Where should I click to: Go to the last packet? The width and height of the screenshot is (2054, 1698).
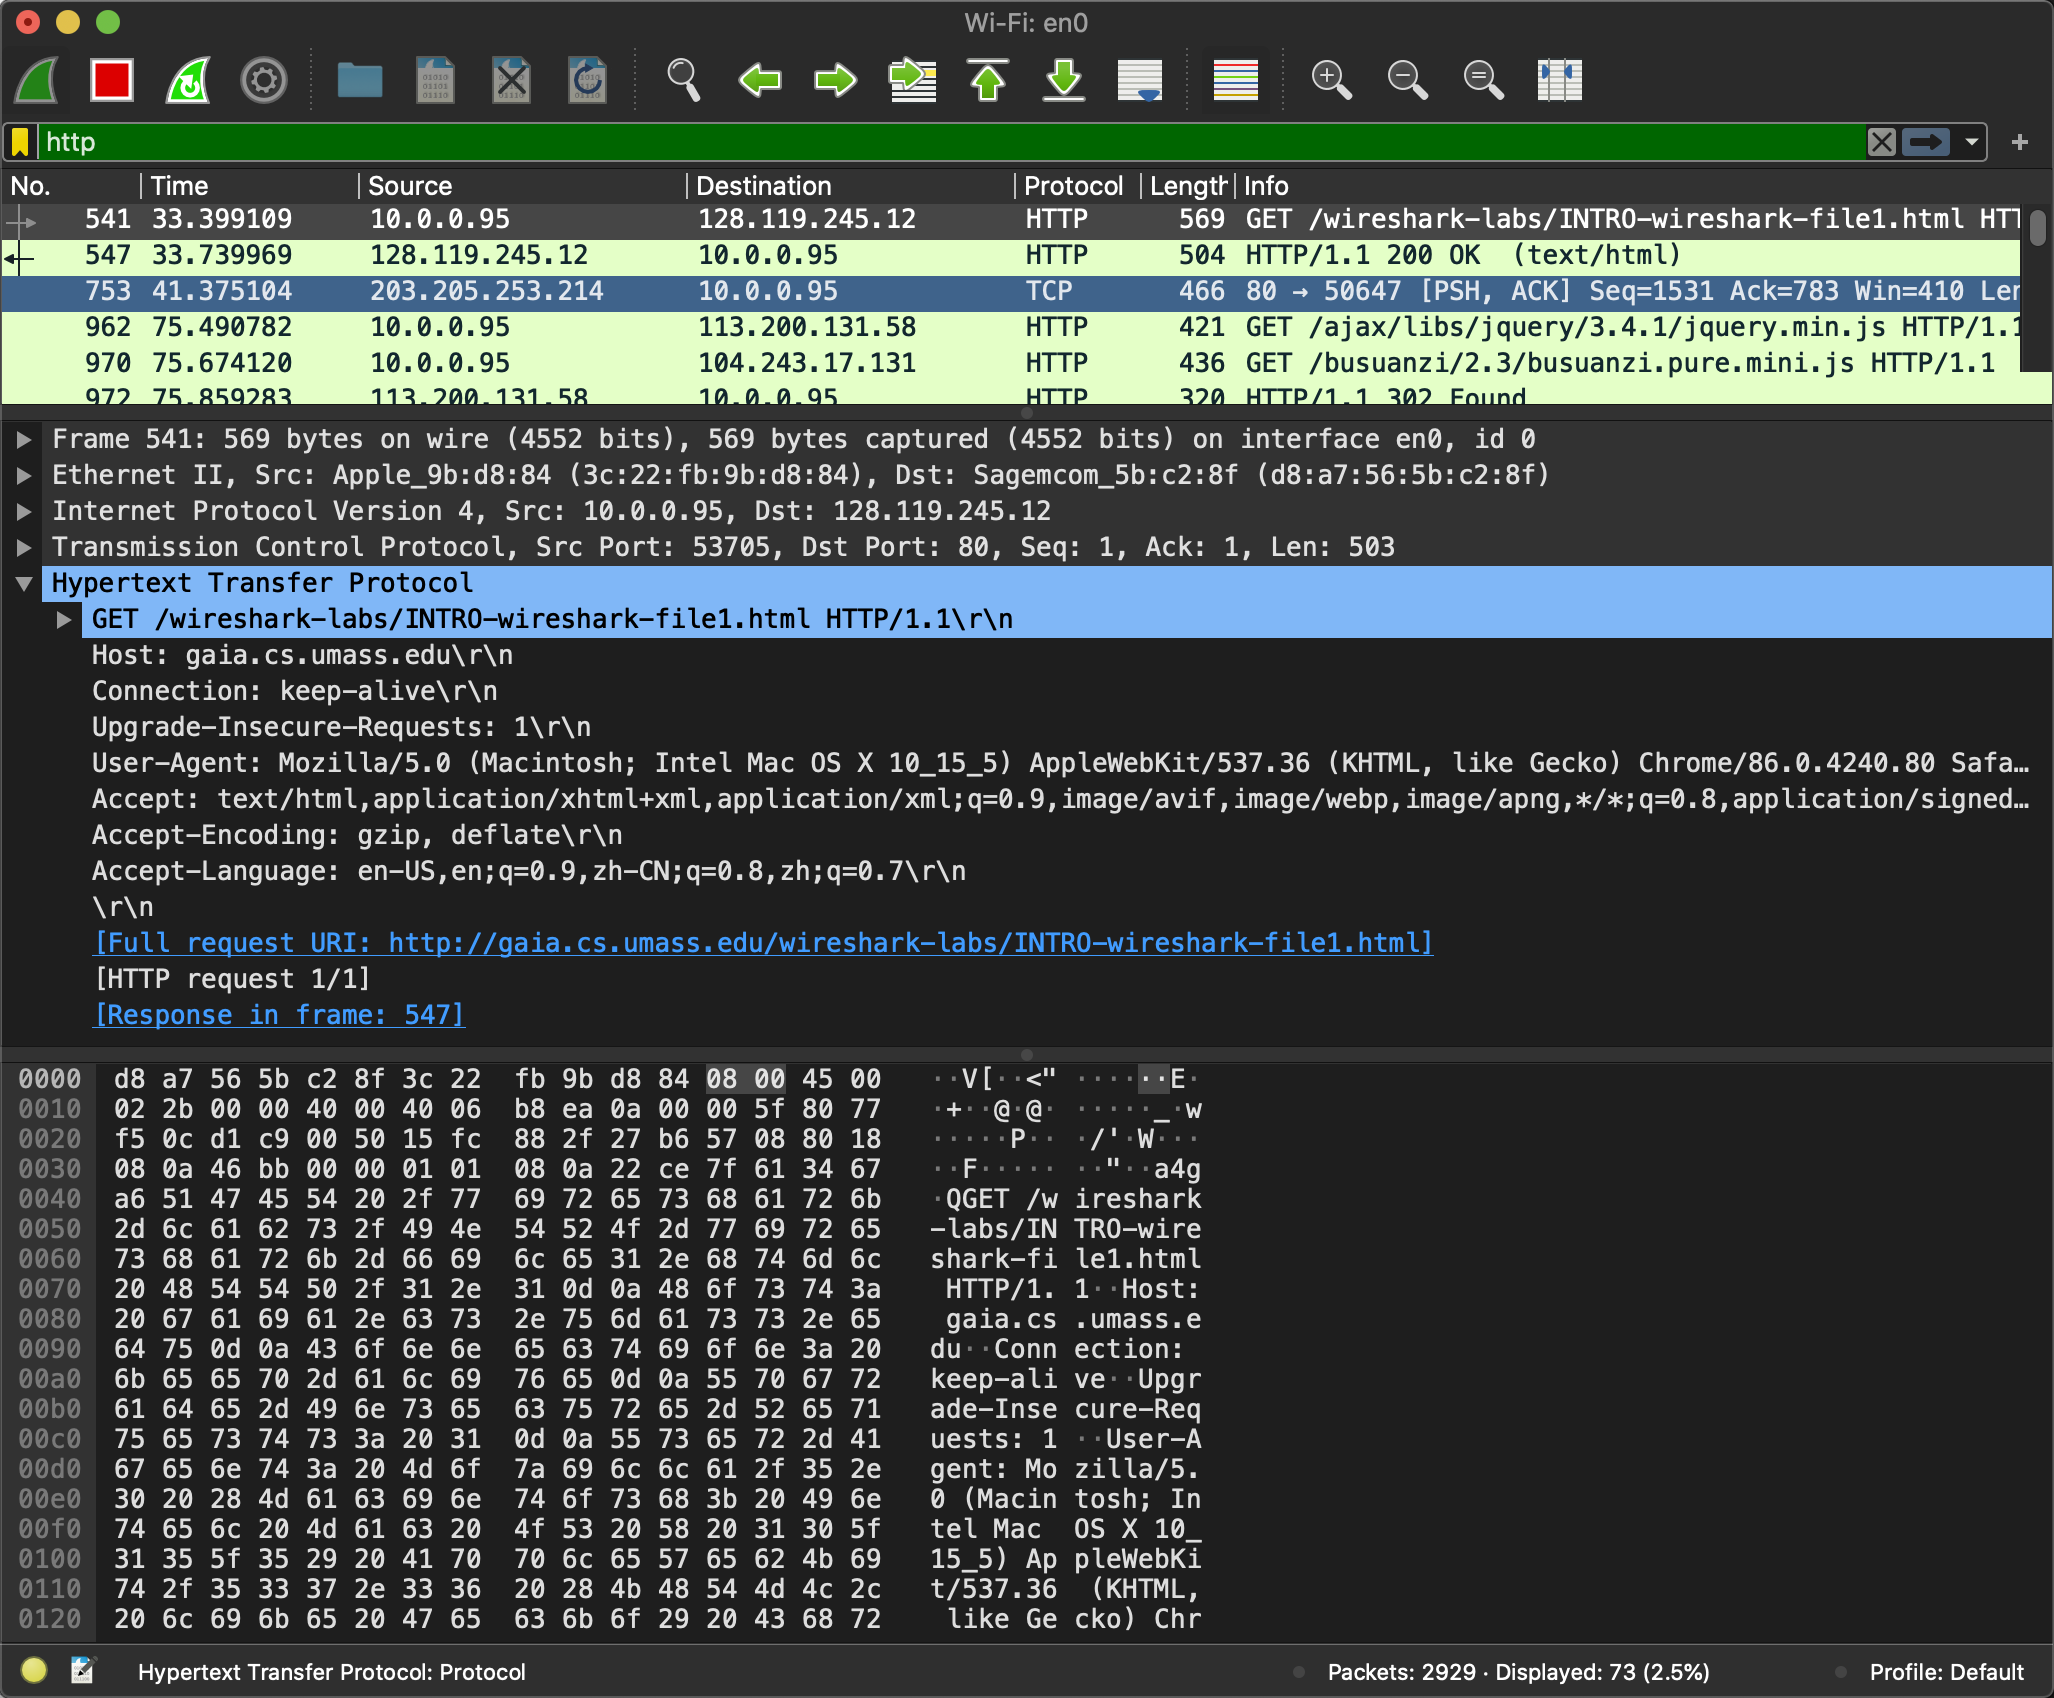(1063, 80)
